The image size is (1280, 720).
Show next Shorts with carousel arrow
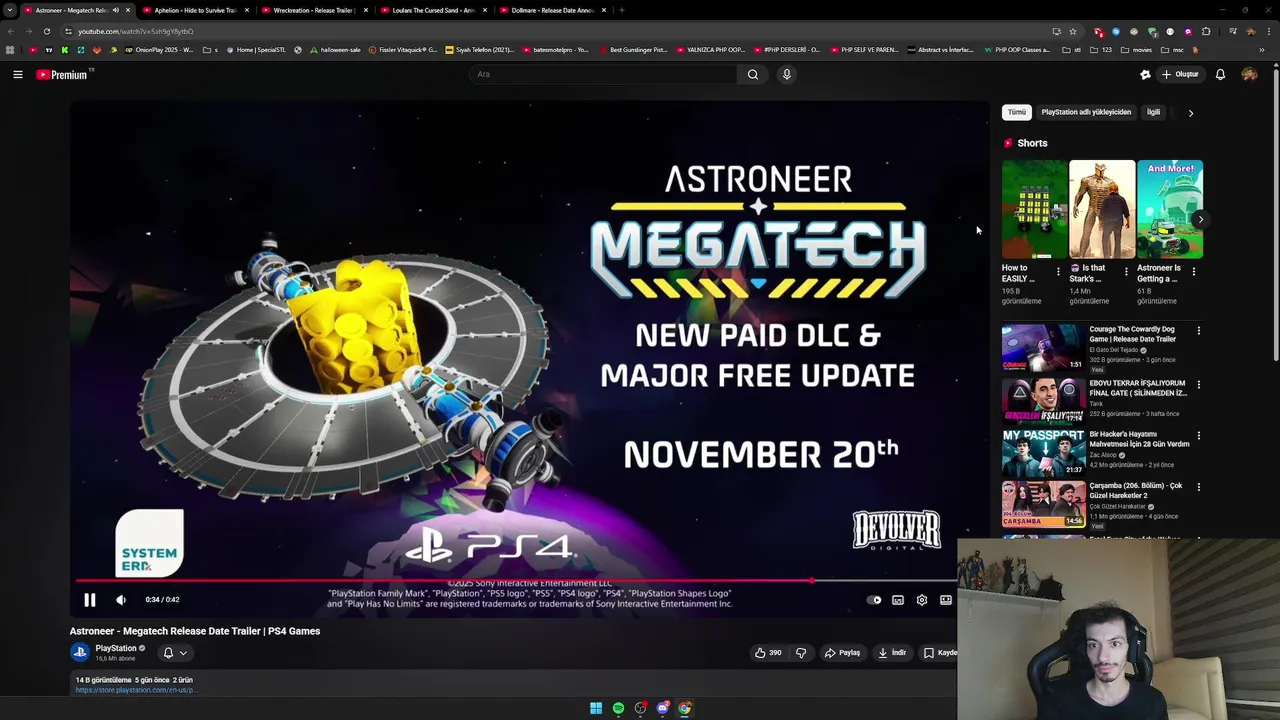coord(1200,220)
